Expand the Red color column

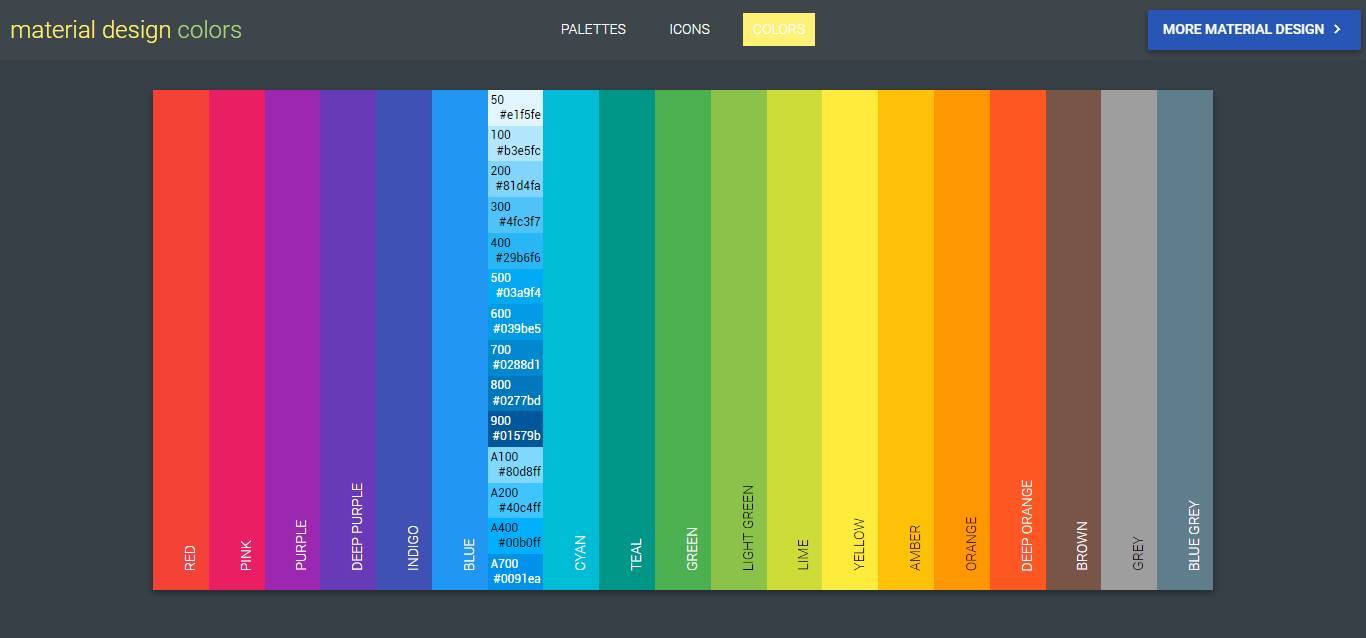(181, 340)
